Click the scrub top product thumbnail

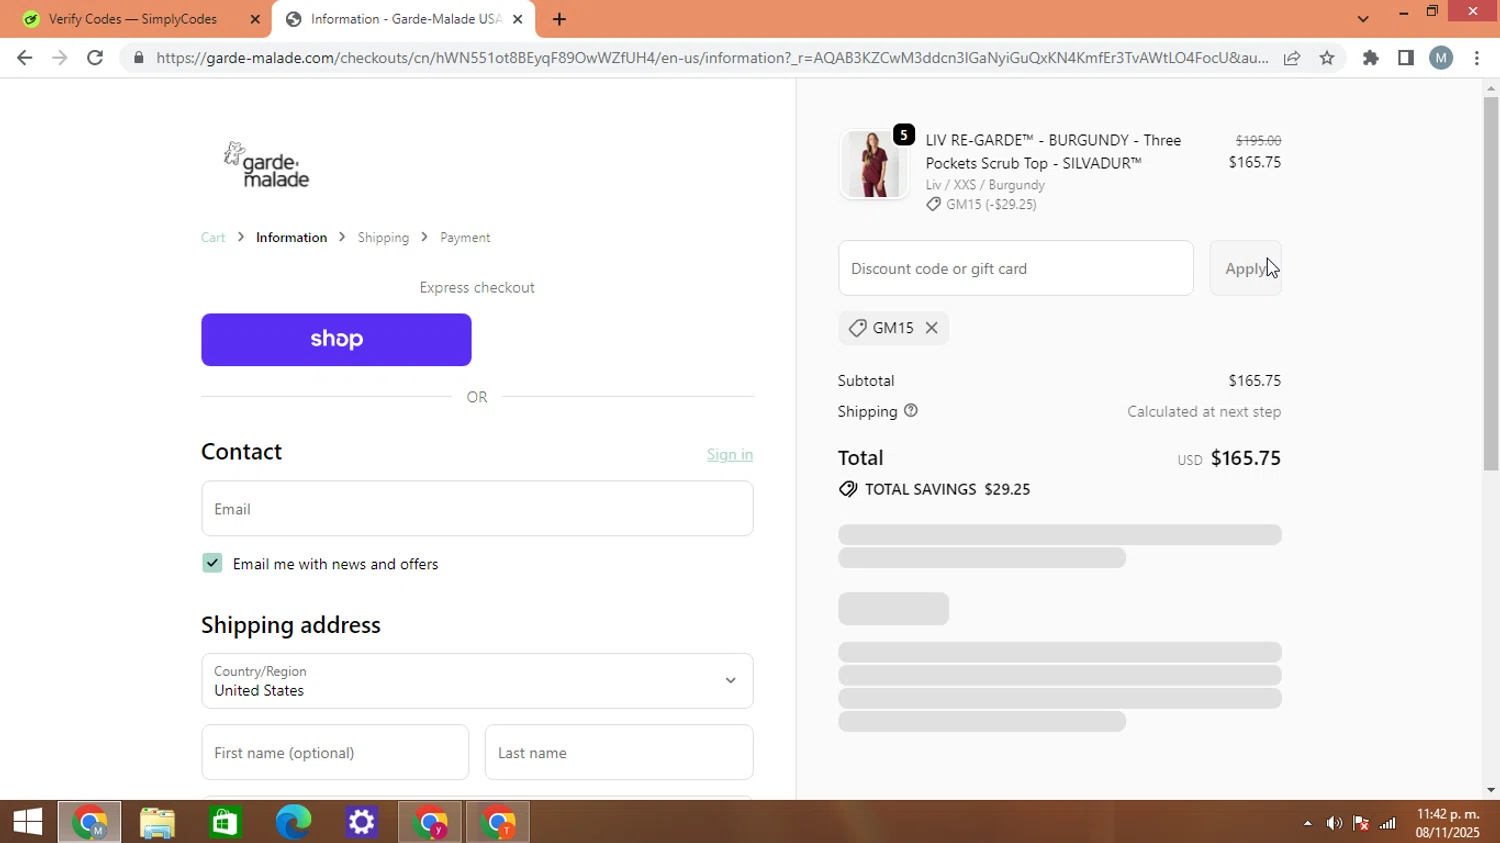874,164
